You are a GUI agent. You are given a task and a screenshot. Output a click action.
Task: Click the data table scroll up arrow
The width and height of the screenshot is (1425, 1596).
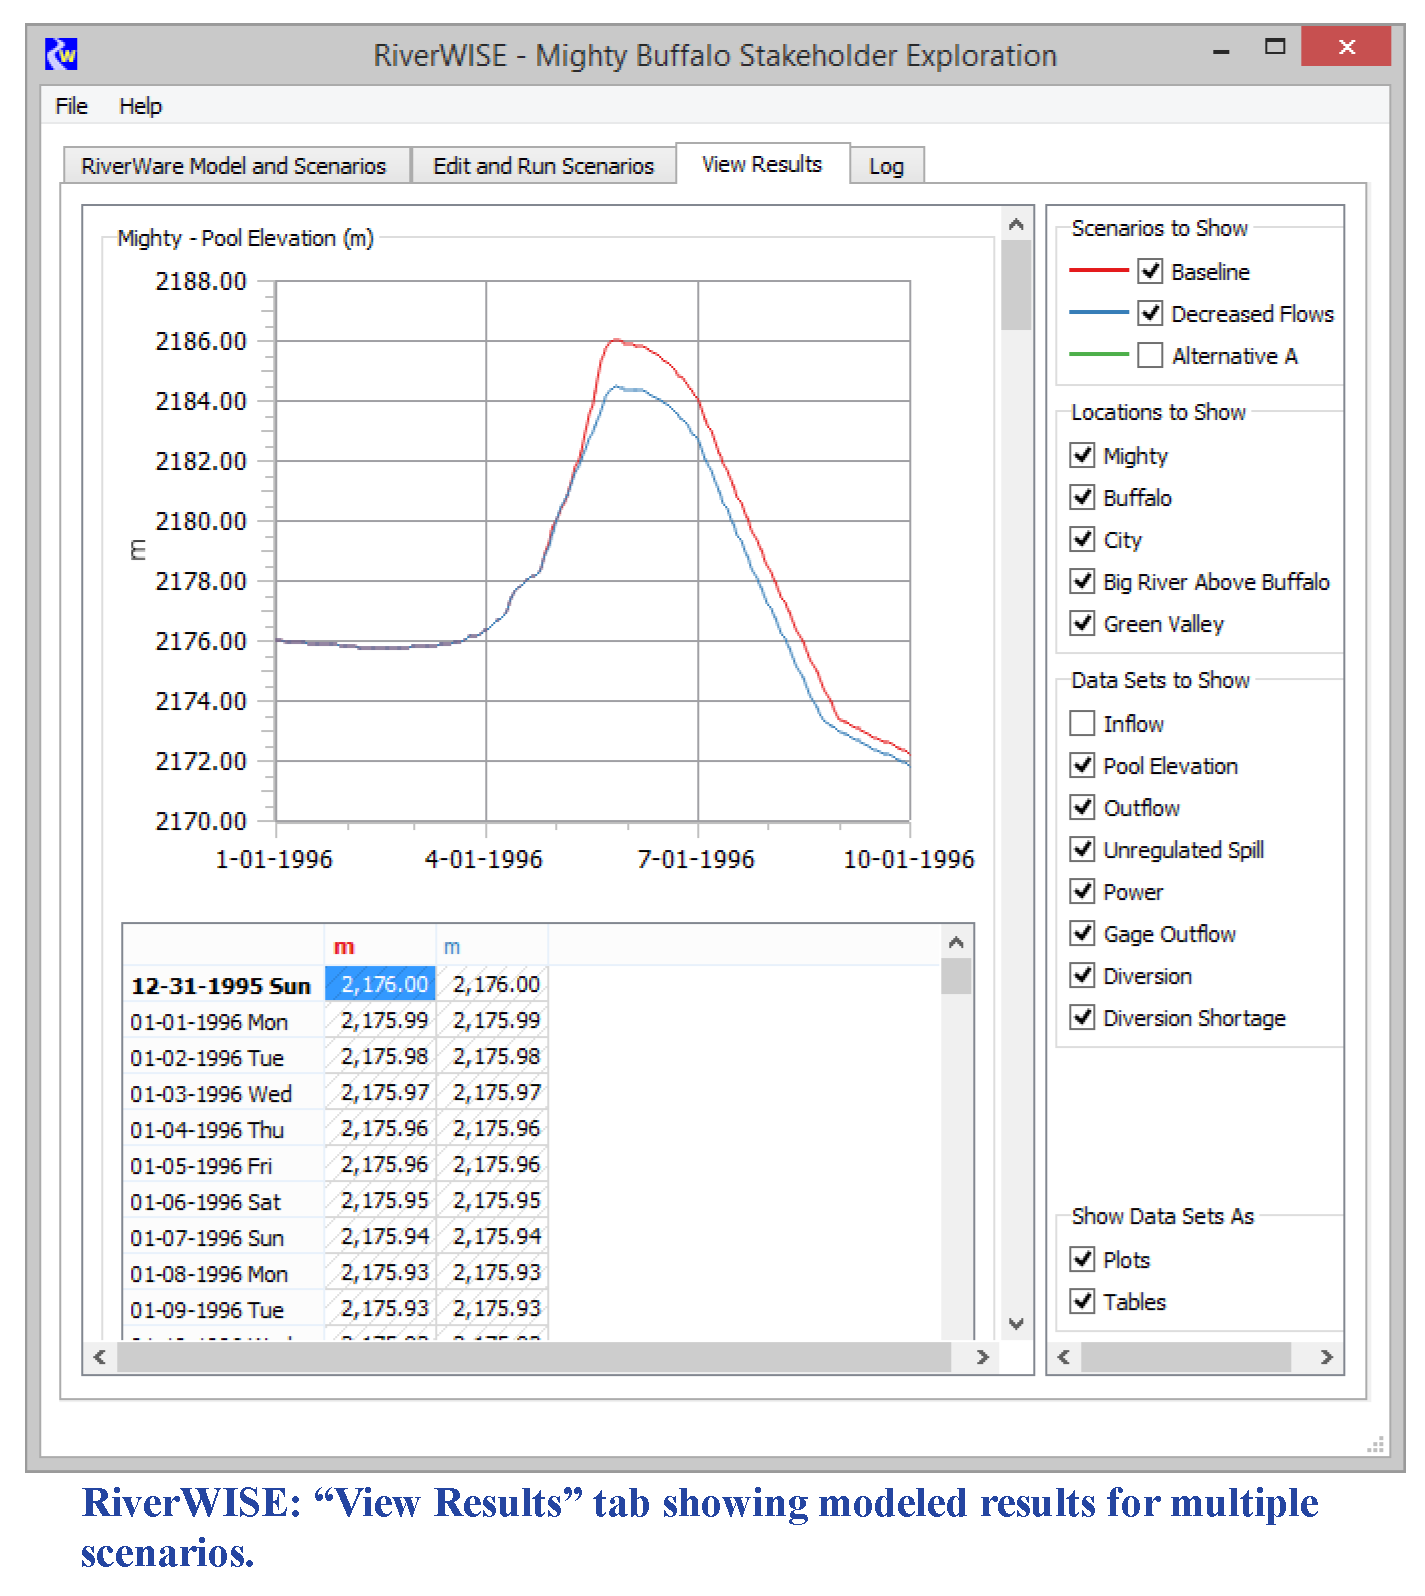[956, 942]
